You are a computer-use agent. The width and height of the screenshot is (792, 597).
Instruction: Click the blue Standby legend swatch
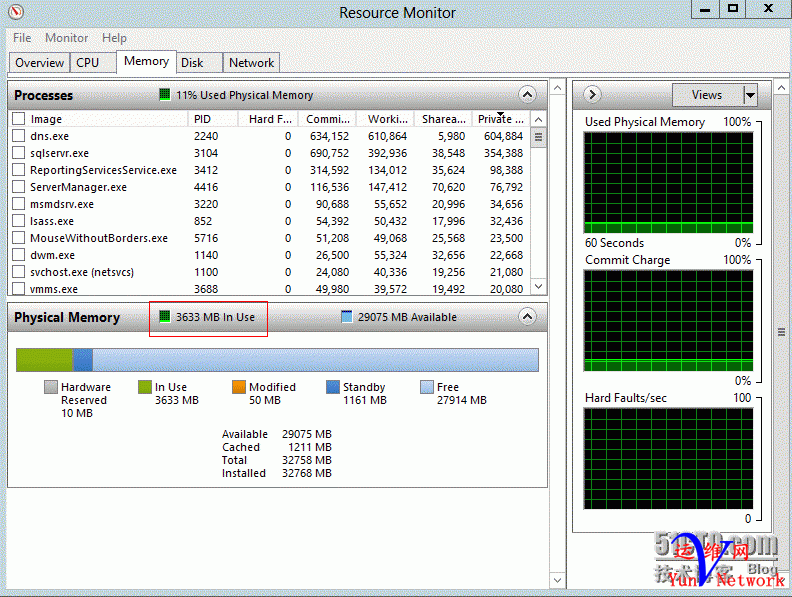point(332,387)
